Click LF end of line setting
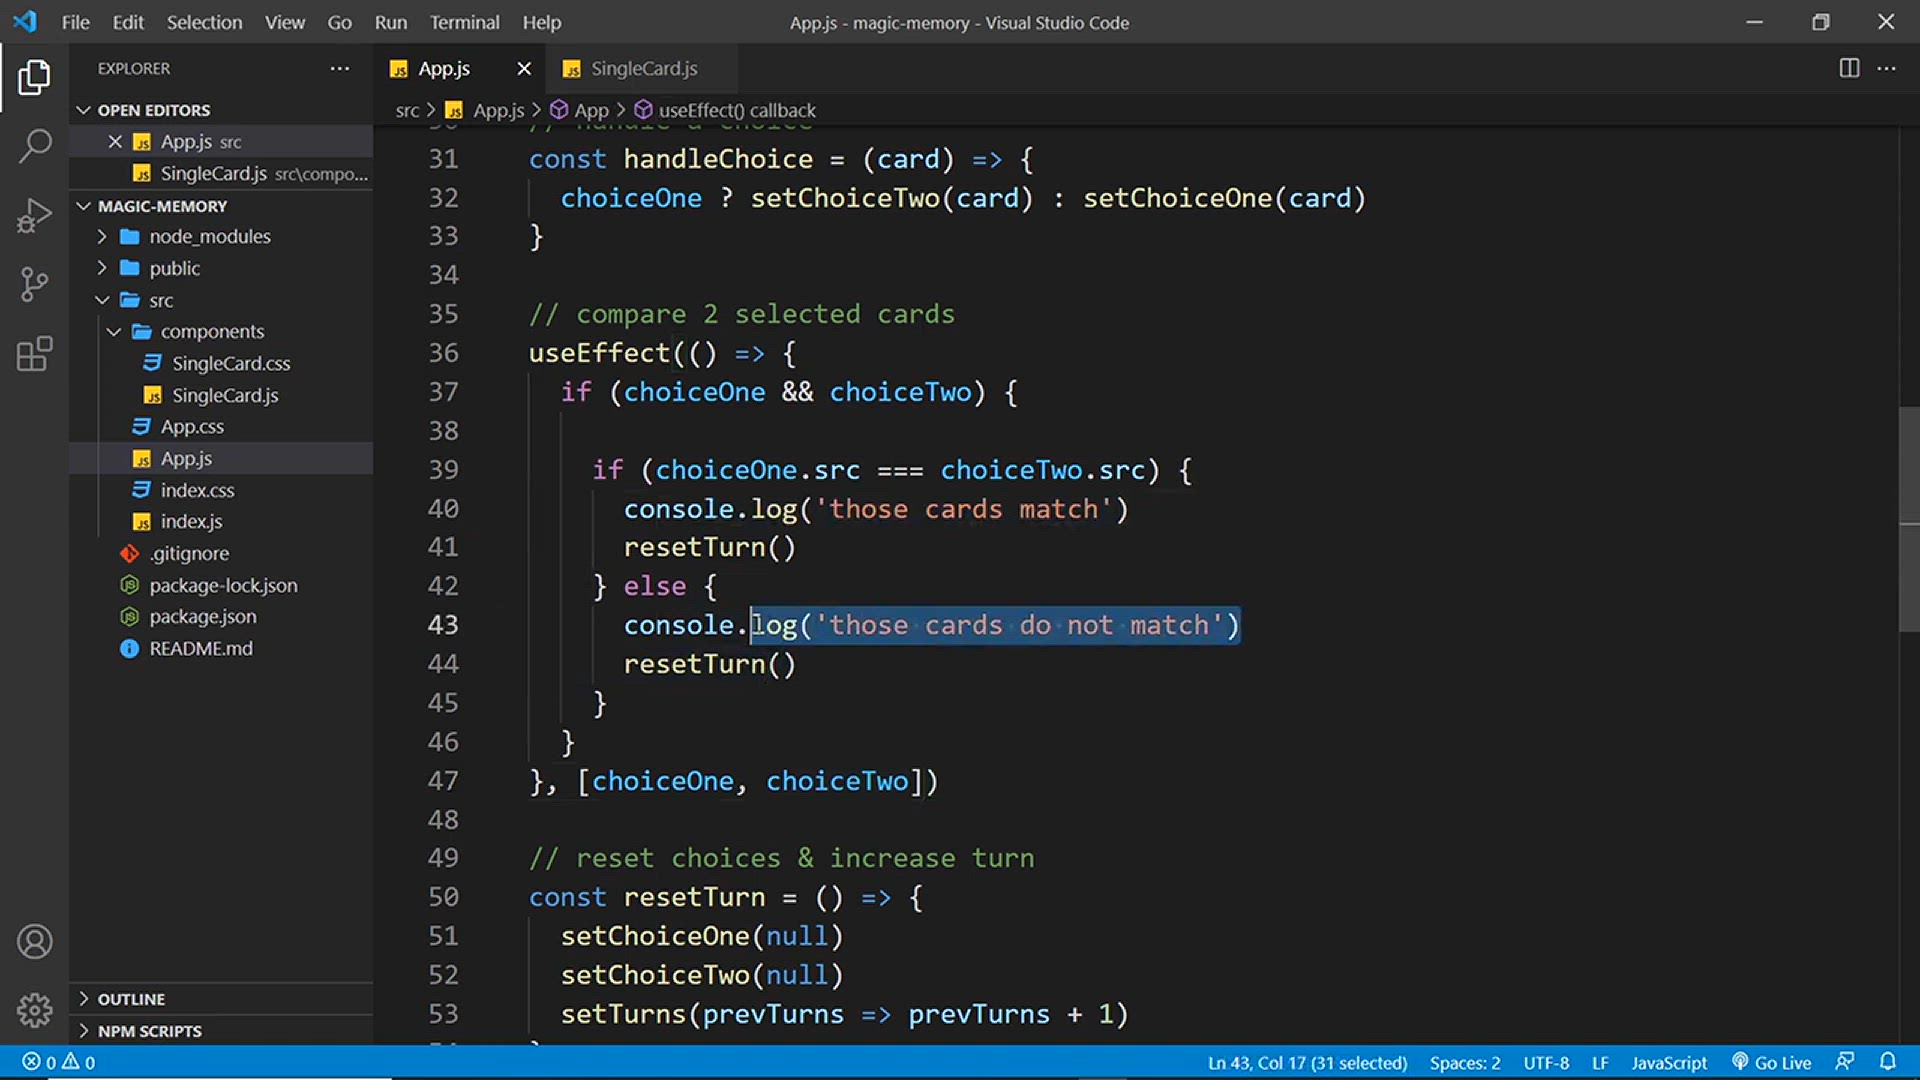 (1600, 1062)
